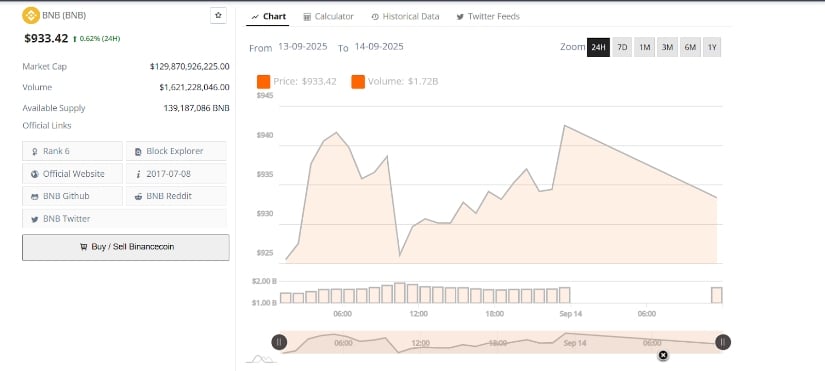The image size is (825, 371).
Task: Click the $933.42 price text
Action: coord(46,38)
